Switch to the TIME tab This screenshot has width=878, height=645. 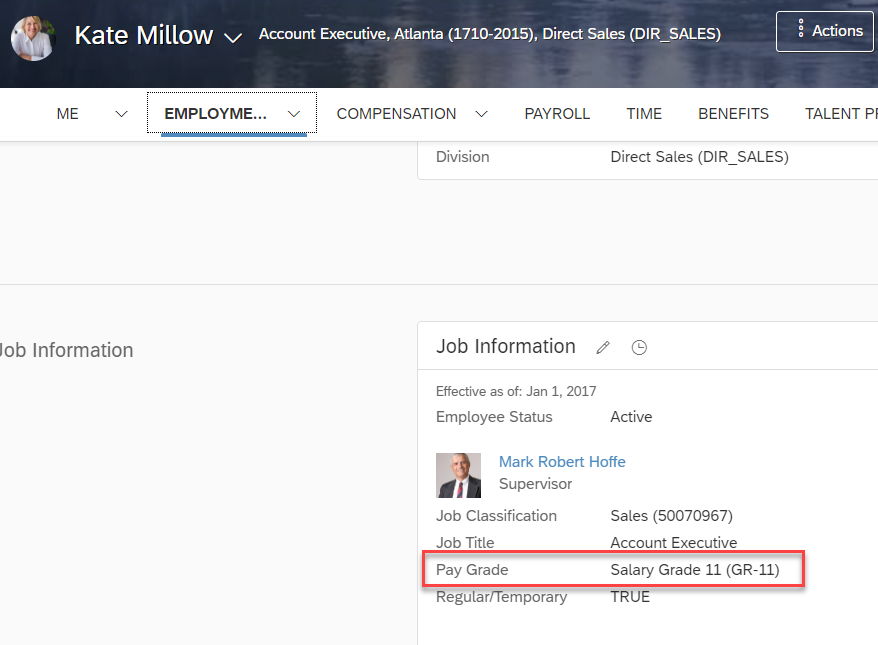tap(644, 114)
